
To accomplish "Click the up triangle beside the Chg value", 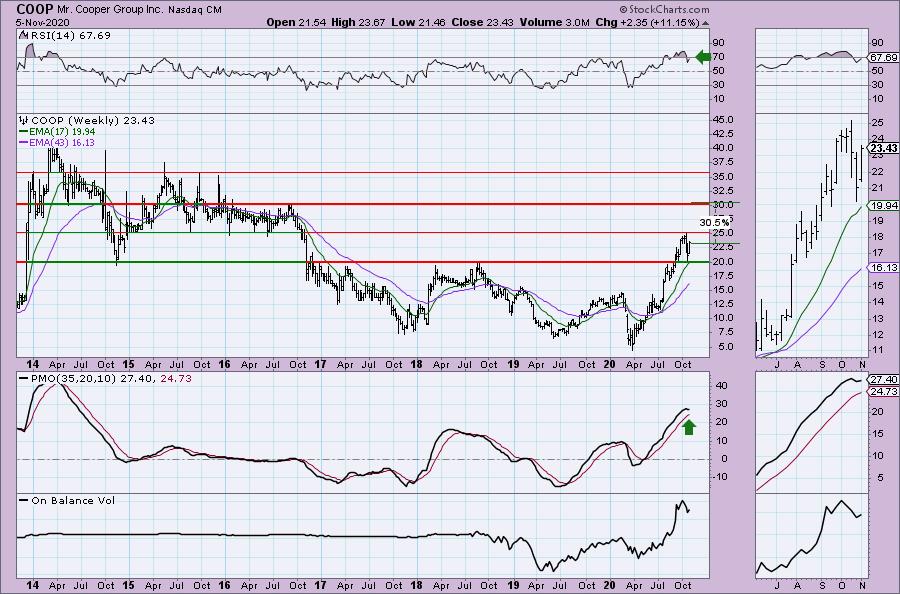I will [x=705, y=24].
